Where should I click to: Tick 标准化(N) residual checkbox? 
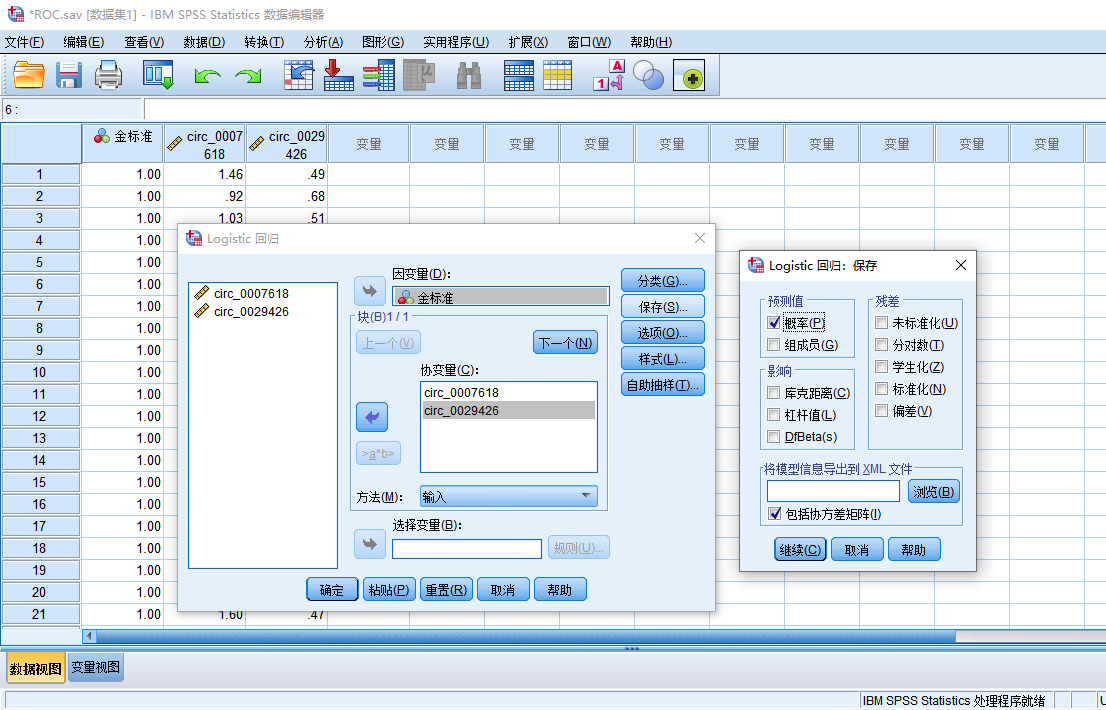pos(882,388)
